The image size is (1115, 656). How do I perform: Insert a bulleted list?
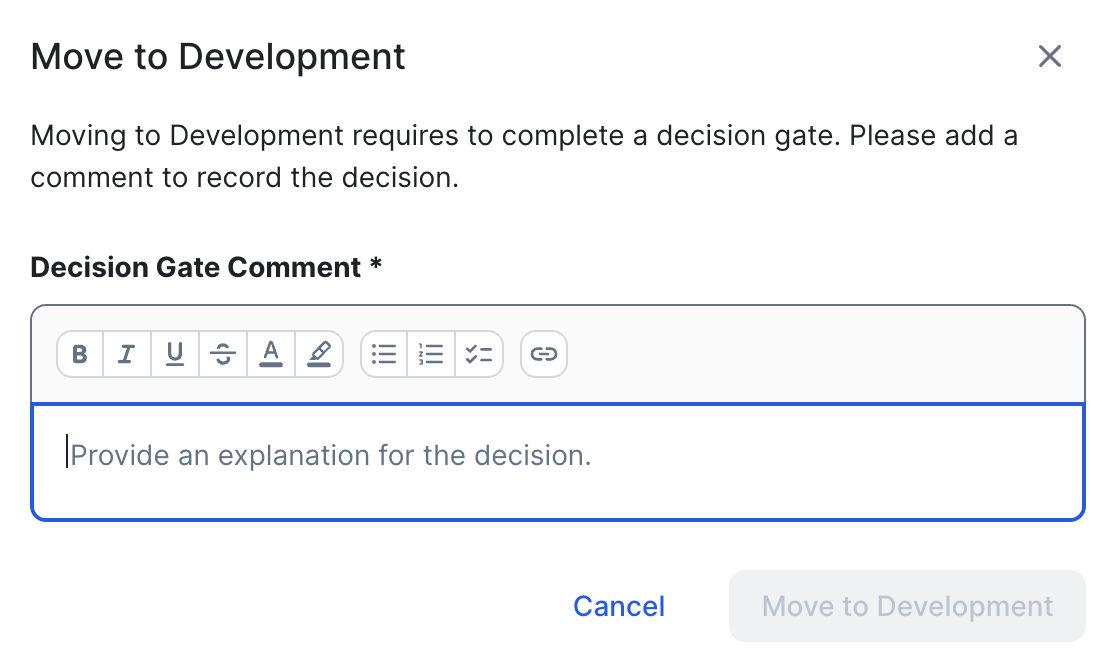pos(384,354)
